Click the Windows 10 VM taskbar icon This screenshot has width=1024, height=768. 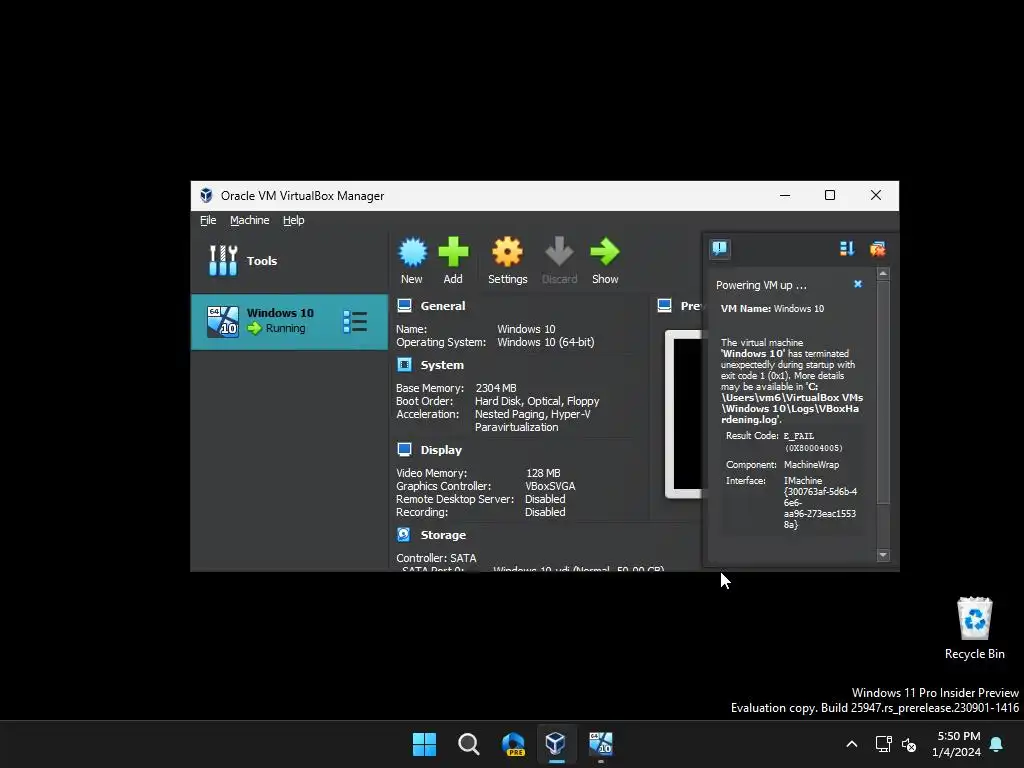[601, 744]
